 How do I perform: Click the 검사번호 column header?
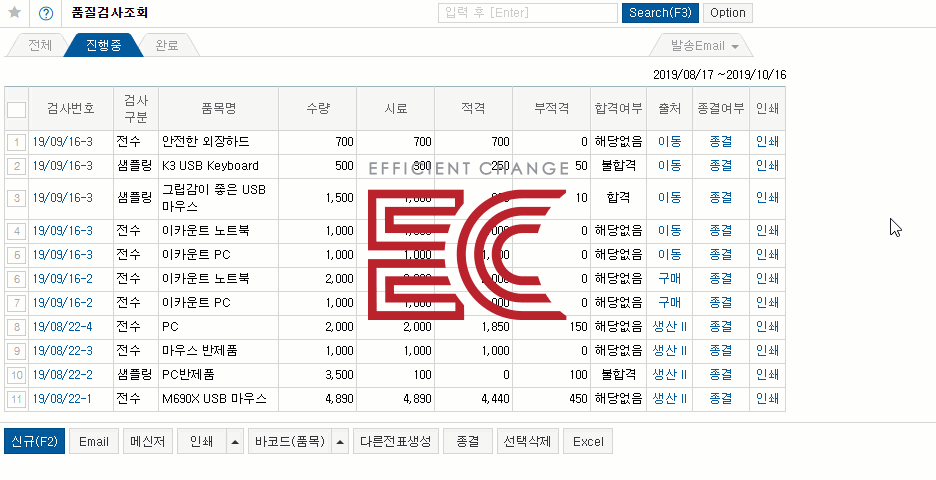[71, 109]
